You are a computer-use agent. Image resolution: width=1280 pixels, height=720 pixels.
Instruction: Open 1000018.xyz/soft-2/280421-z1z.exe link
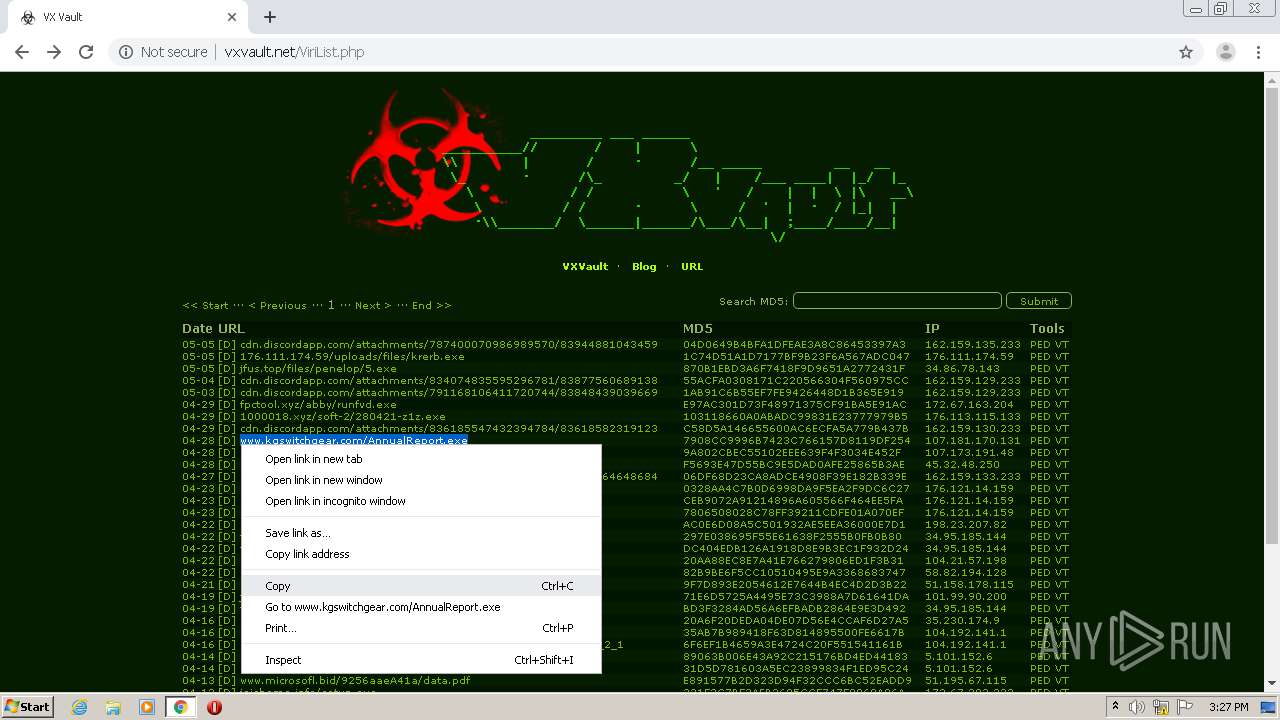[343, 416]
